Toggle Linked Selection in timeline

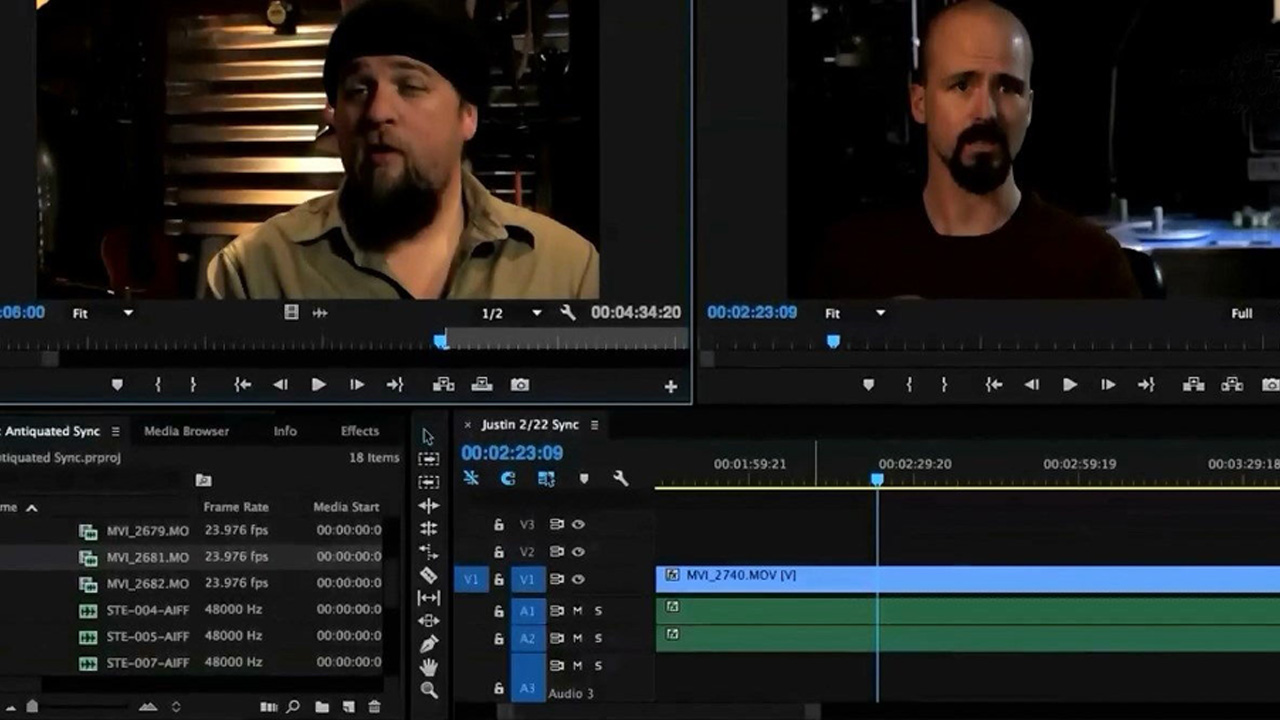click(x=546, y=478)
